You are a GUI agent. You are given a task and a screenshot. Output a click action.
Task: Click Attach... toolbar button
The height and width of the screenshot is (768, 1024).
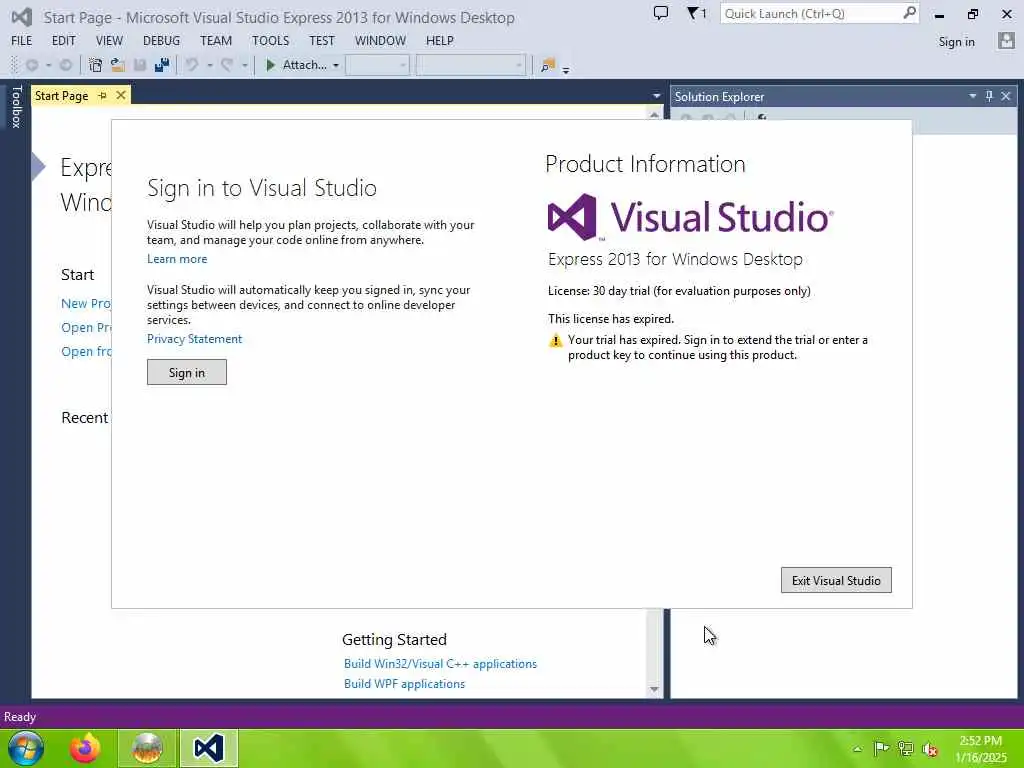click(304, 65)
